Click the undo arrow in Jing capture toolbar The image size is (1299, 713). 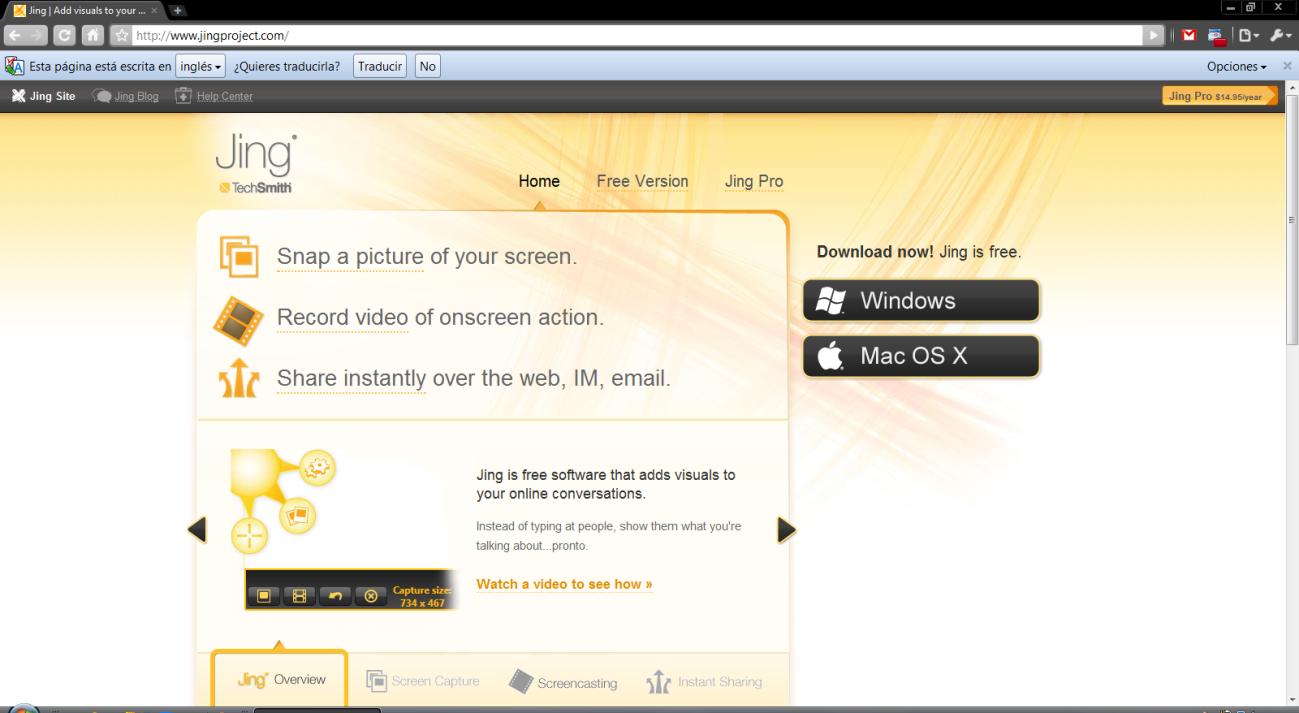[x=335, y=596]
